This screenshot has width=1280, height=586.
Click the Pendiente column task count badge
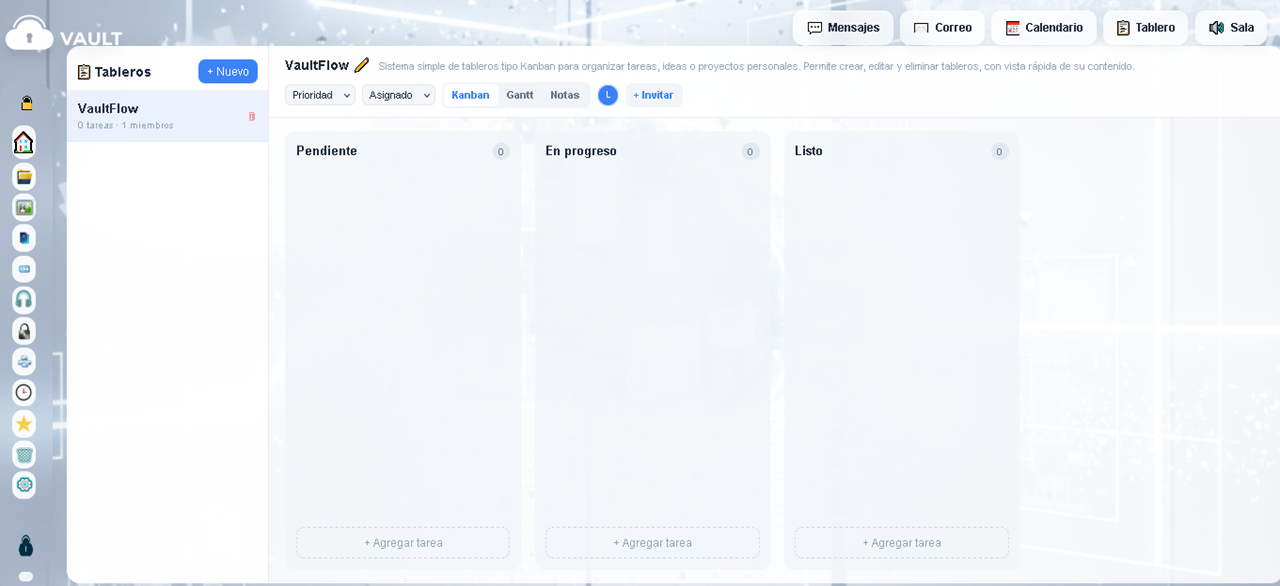(x=501, y=151)
